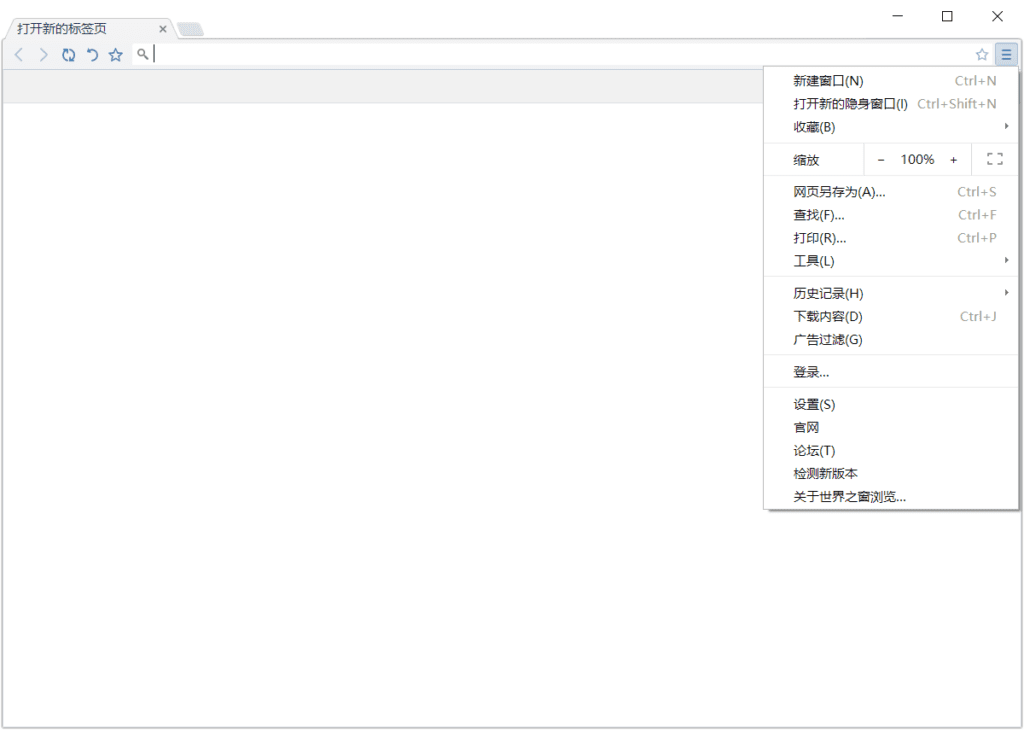Close the 打开新的标签页 tab
The image size is (1024, 730).
tap(163, 29)
